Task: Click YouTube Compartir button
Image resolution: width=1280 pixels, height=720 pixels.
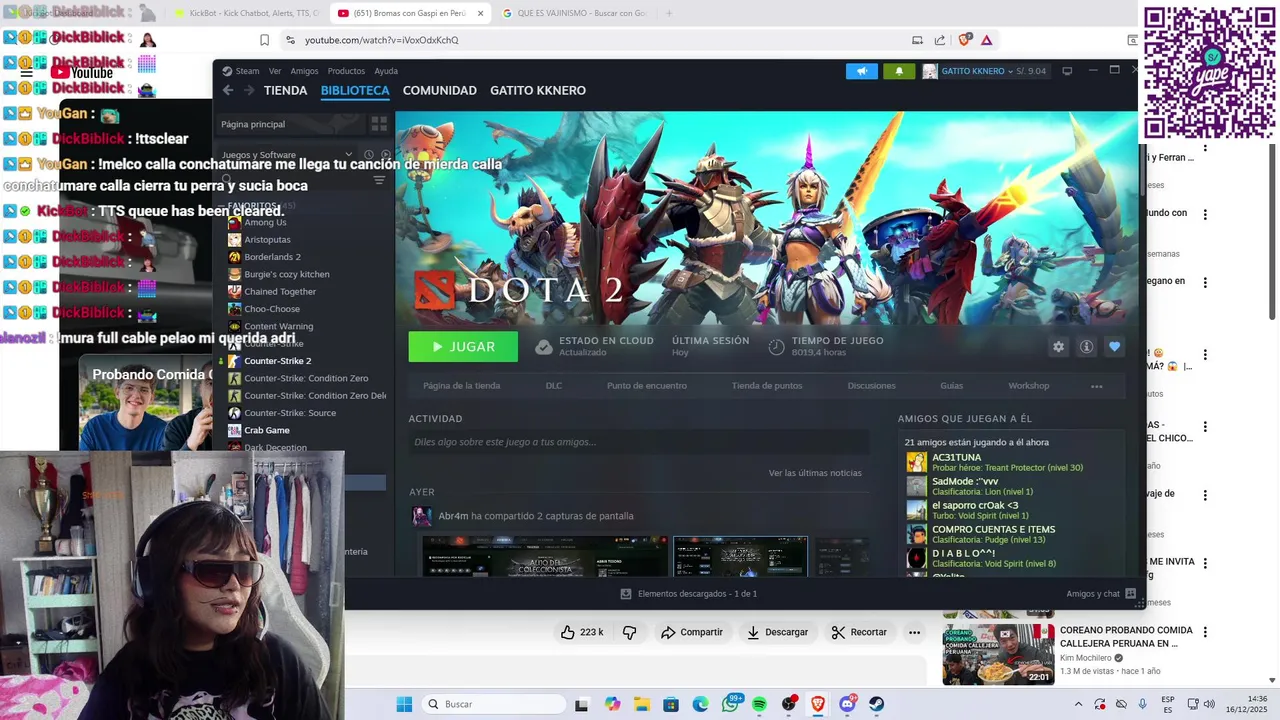Action: pyautogui.click(x=692, y=632)
